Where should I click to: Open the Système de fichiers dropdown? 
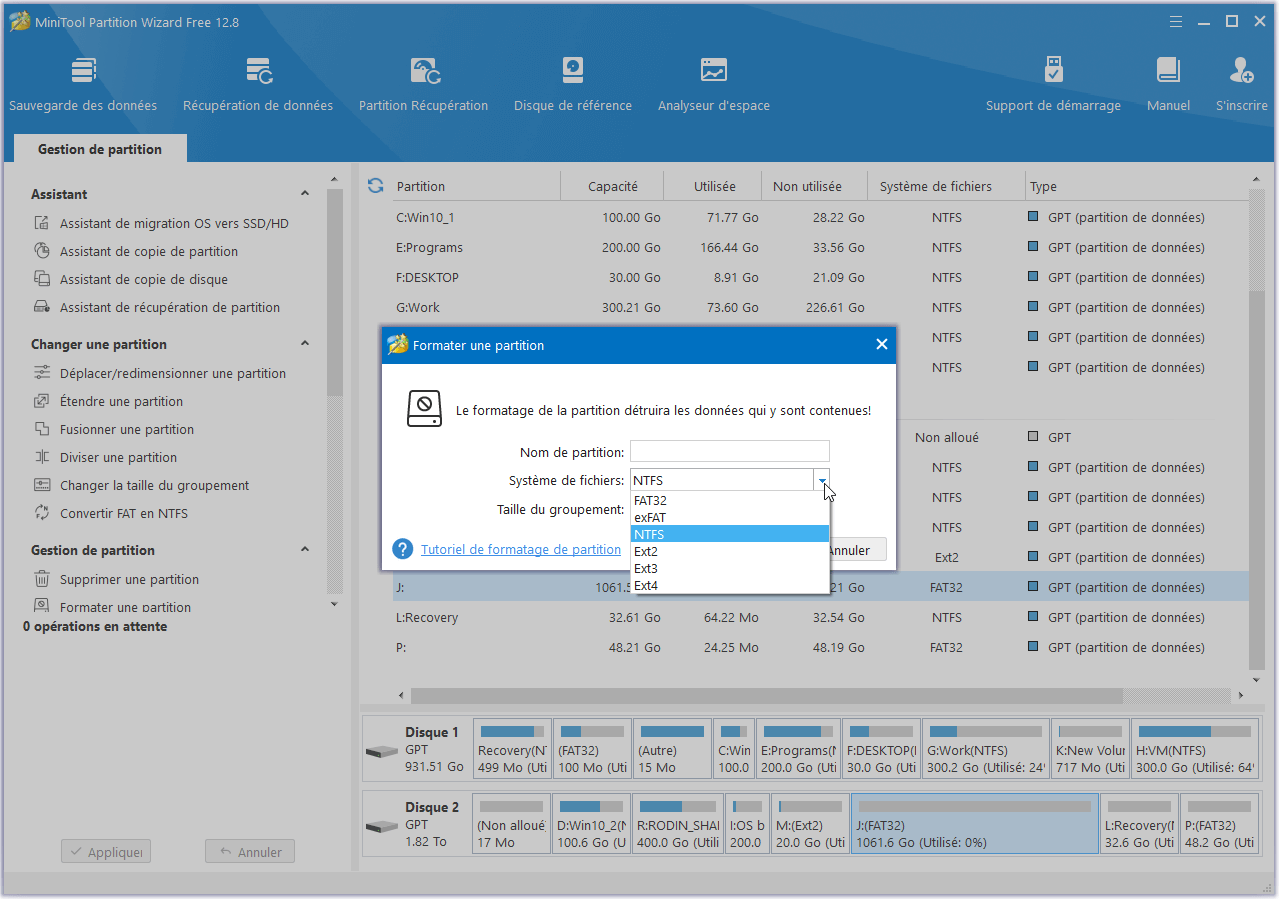point(822,480)
